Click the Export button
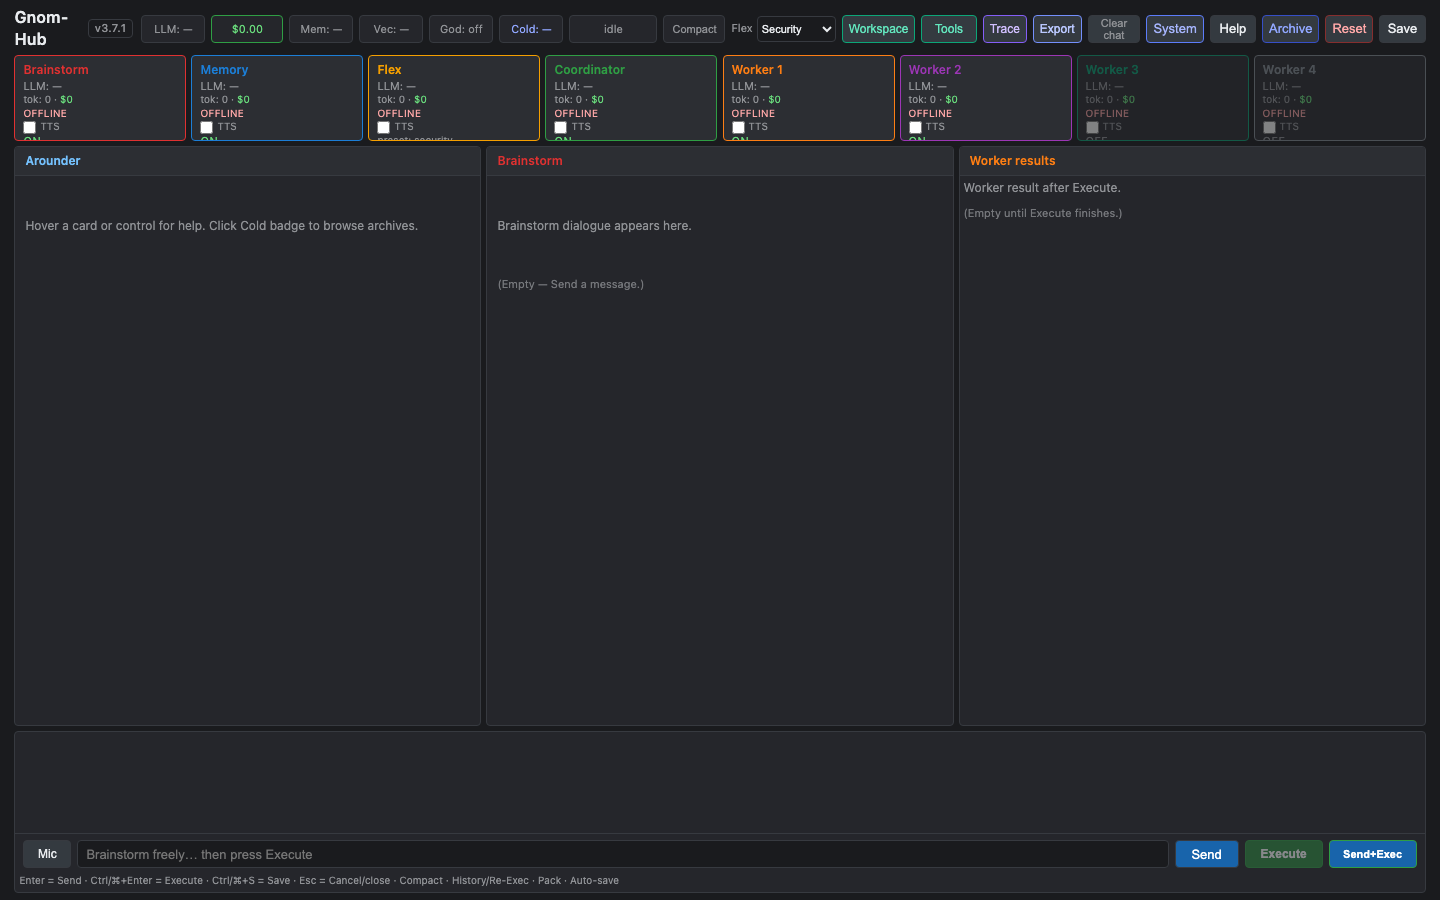This screenshot has width=1440, height=900. click(x=1057, y=29)
